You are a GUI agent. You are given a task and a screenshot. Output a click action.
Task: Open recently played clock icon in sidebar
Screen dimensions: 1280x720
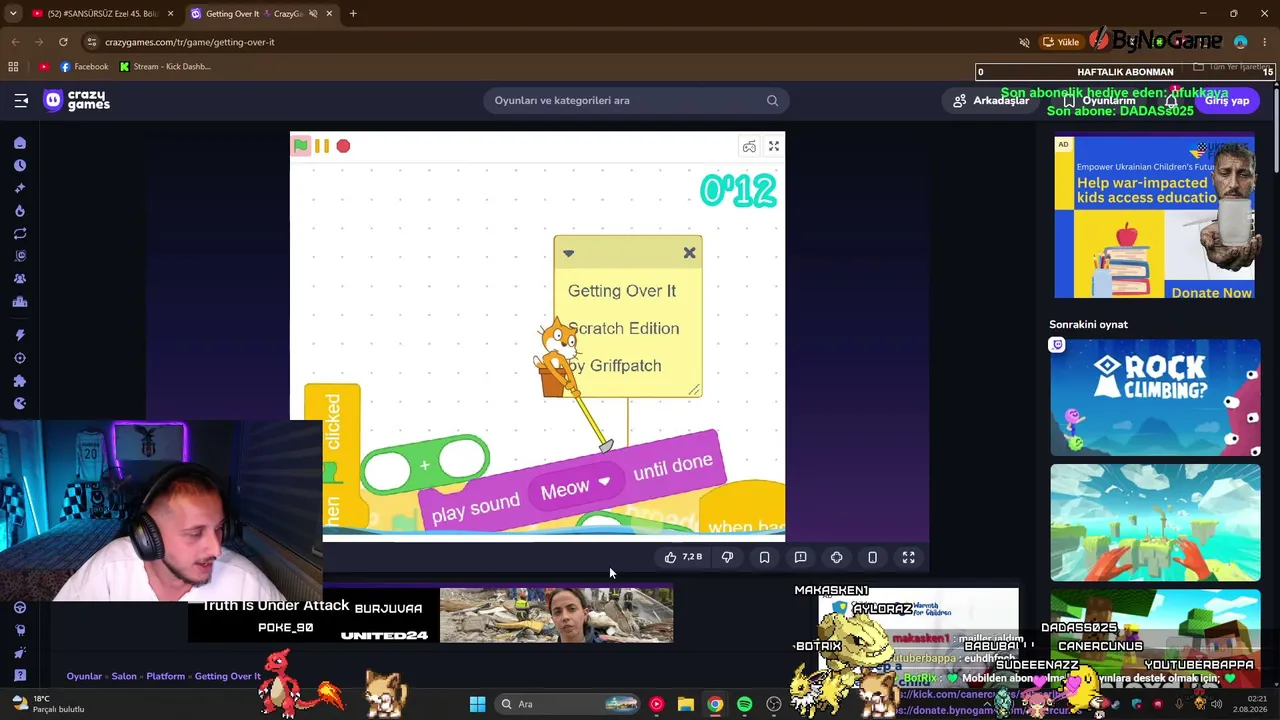20,166
